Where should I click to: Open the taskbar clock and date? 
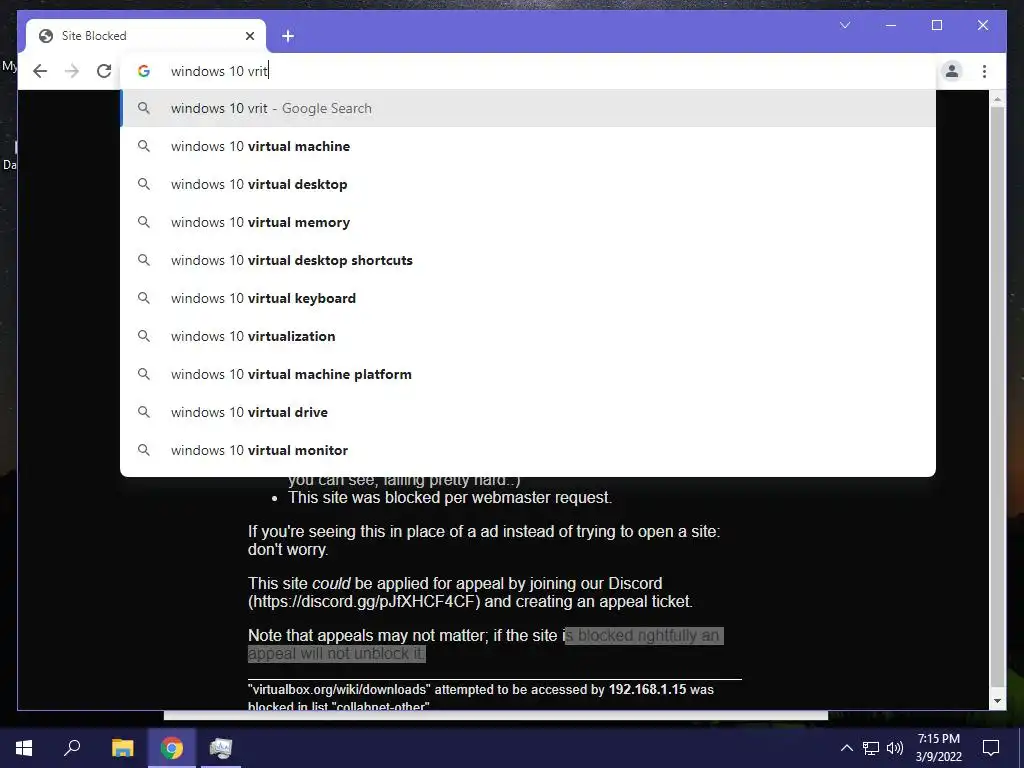tap(938, 748)
